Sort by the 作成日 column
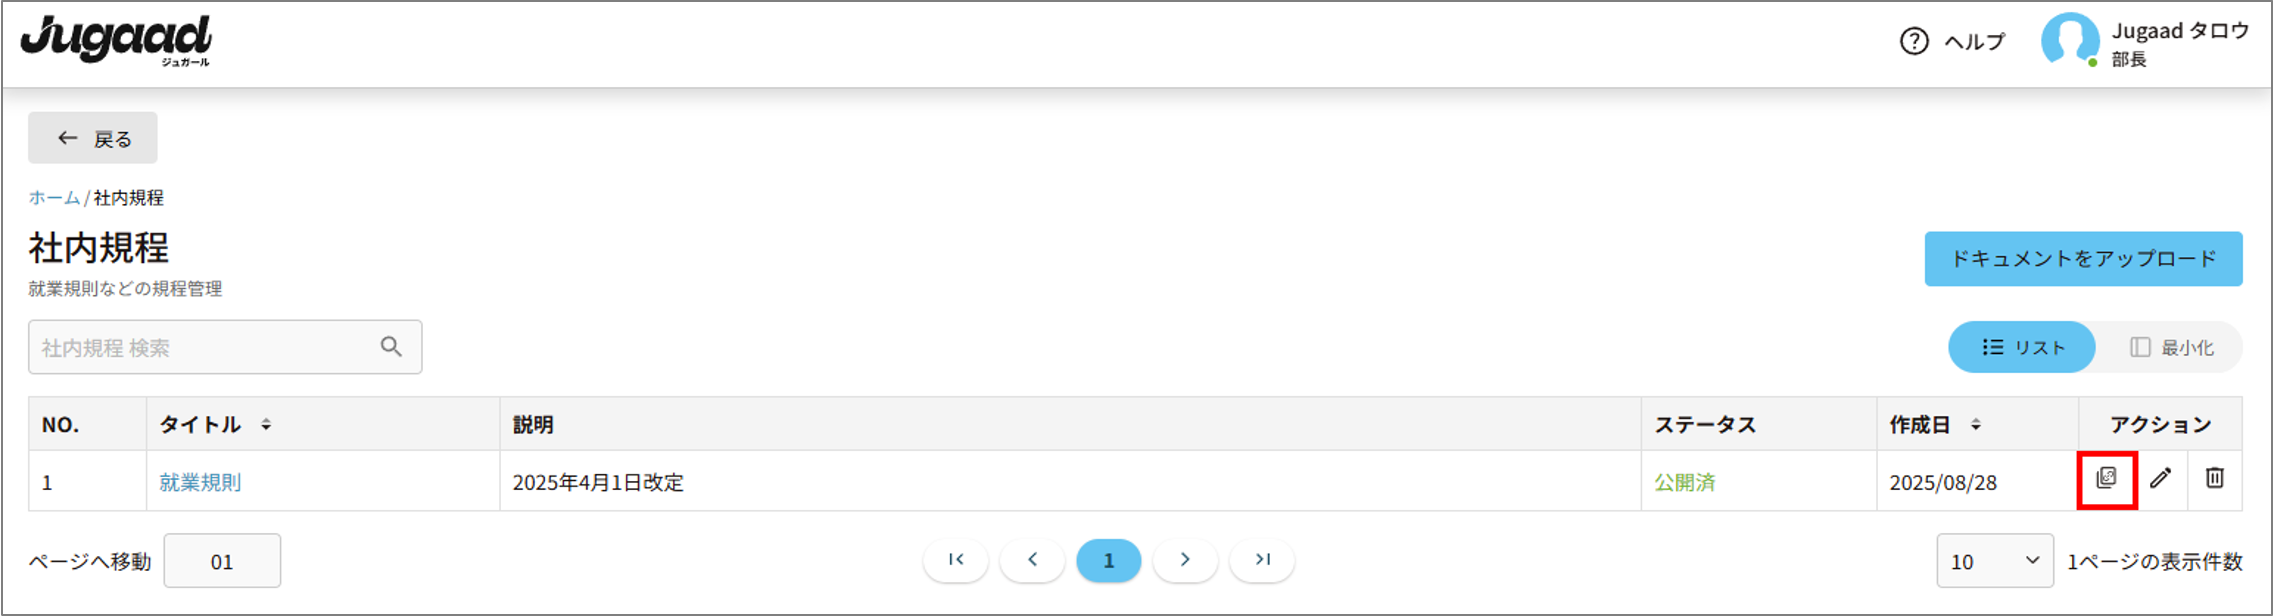The height and width of the screenshot is (616, 2274). tap(1976, 425)
